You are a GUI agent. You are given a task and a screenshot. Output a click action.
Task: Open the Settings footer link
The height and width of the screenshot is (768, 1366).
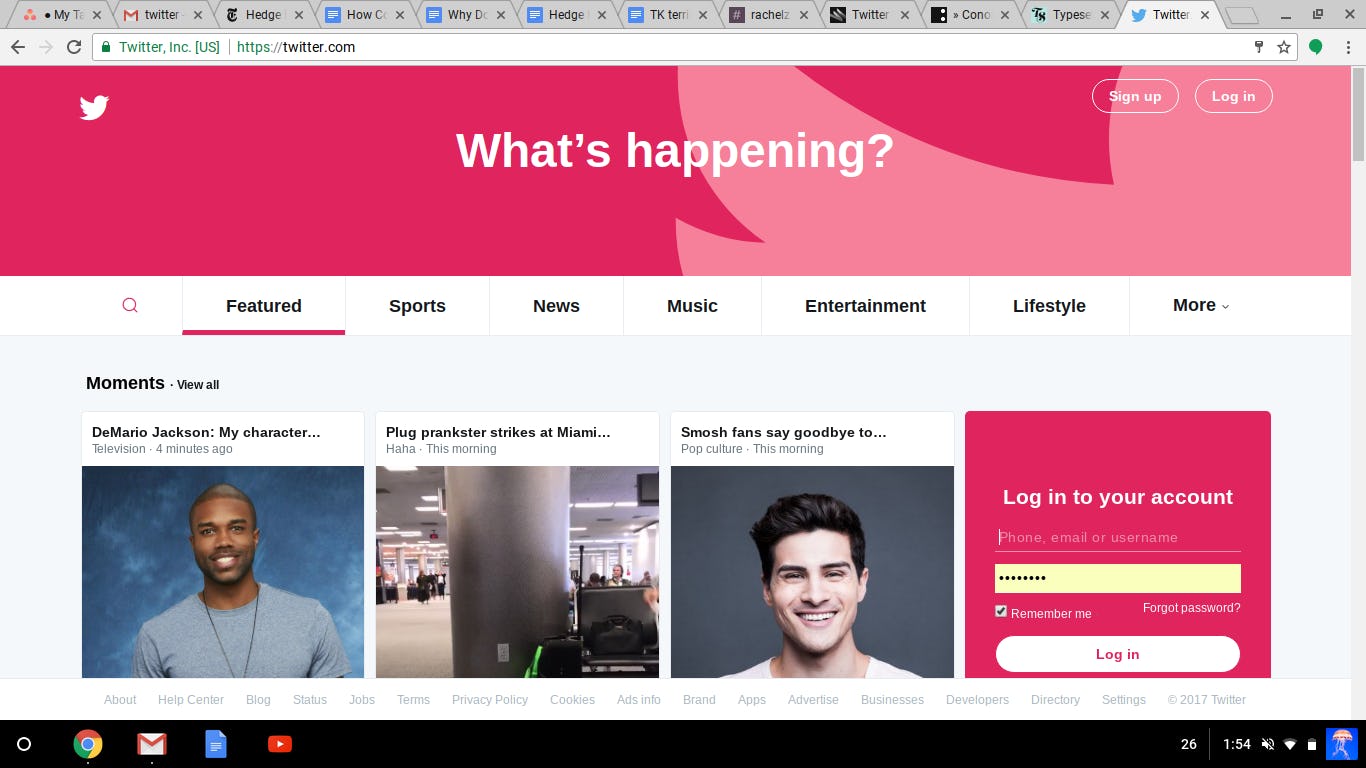tap(1124, 700)
